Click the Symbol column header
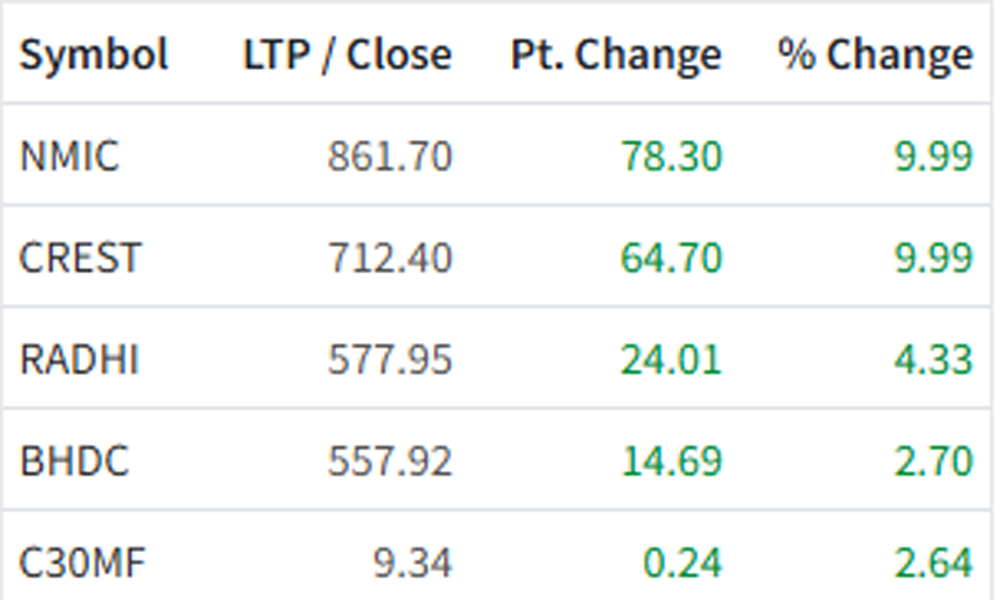The image size is (1000, 600). (x=94, y=55)
